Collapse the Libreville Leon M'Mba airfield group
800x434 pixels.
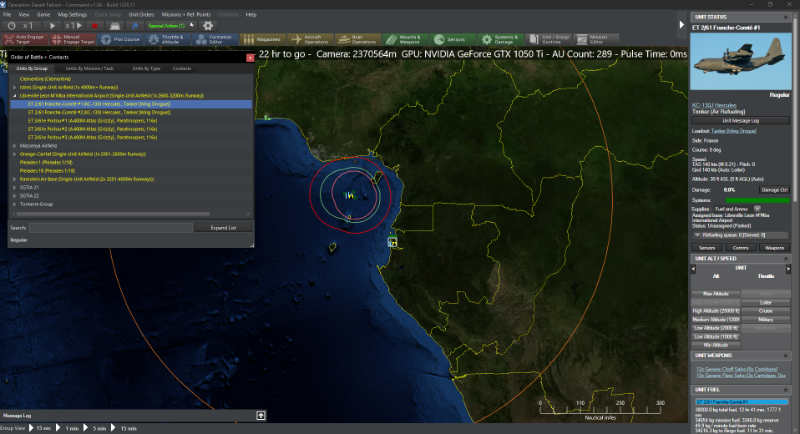pyautogui.click(x=15, y=95)
